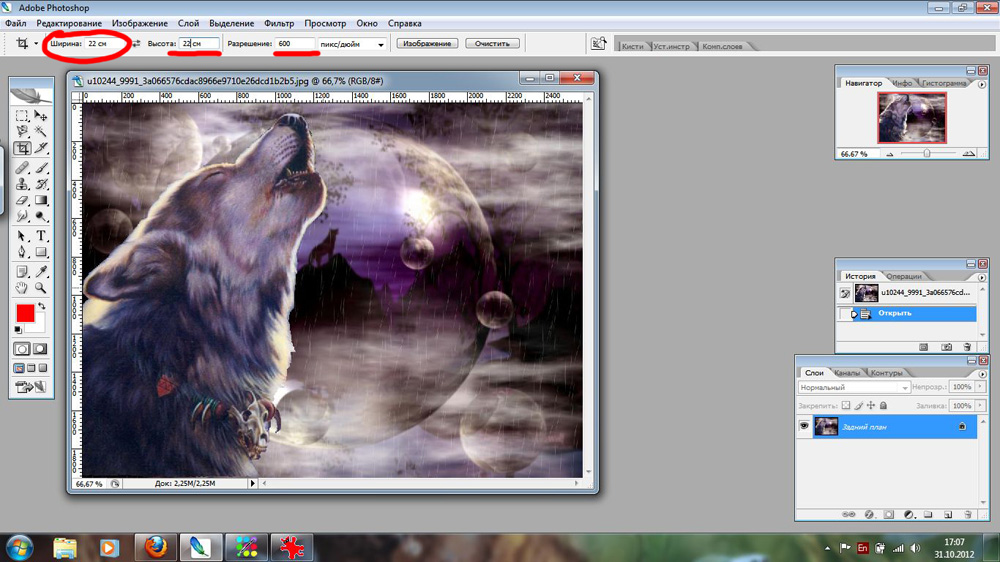1000x562 pixels.
Task: Open the History panel options menu
Action: coord(982,277)
